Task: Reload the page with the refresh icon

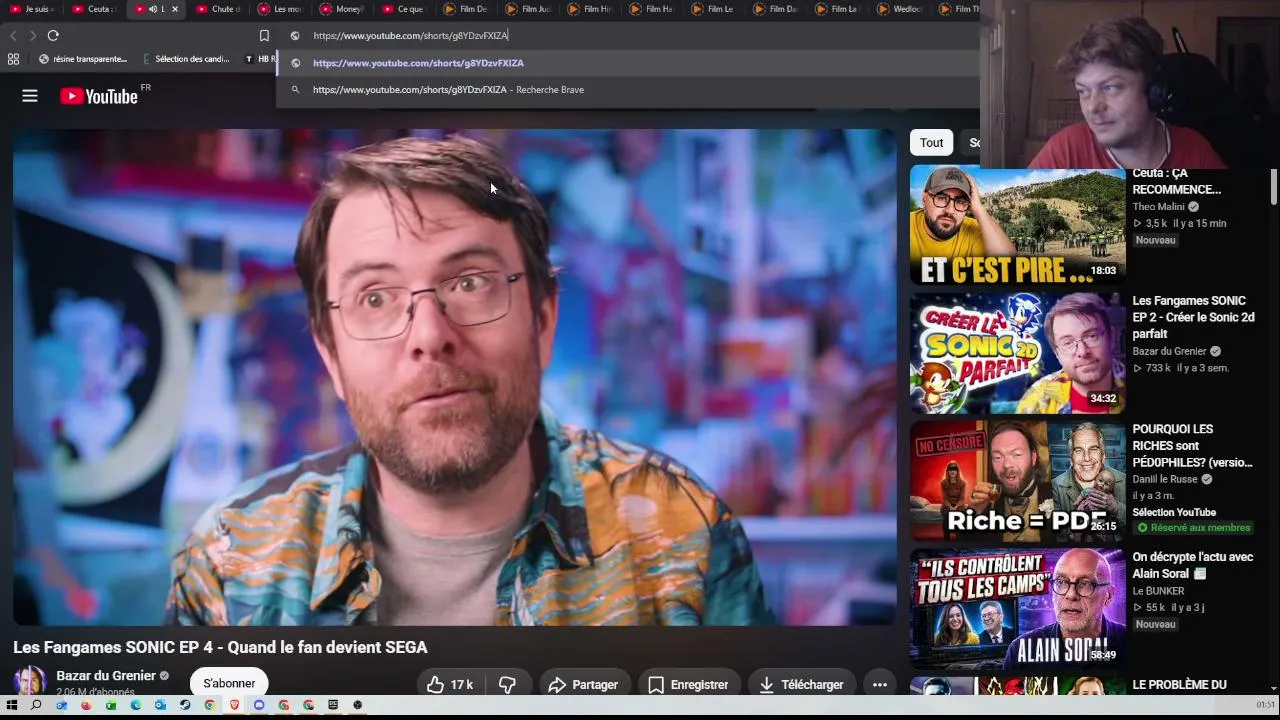Action: [53, 36]
